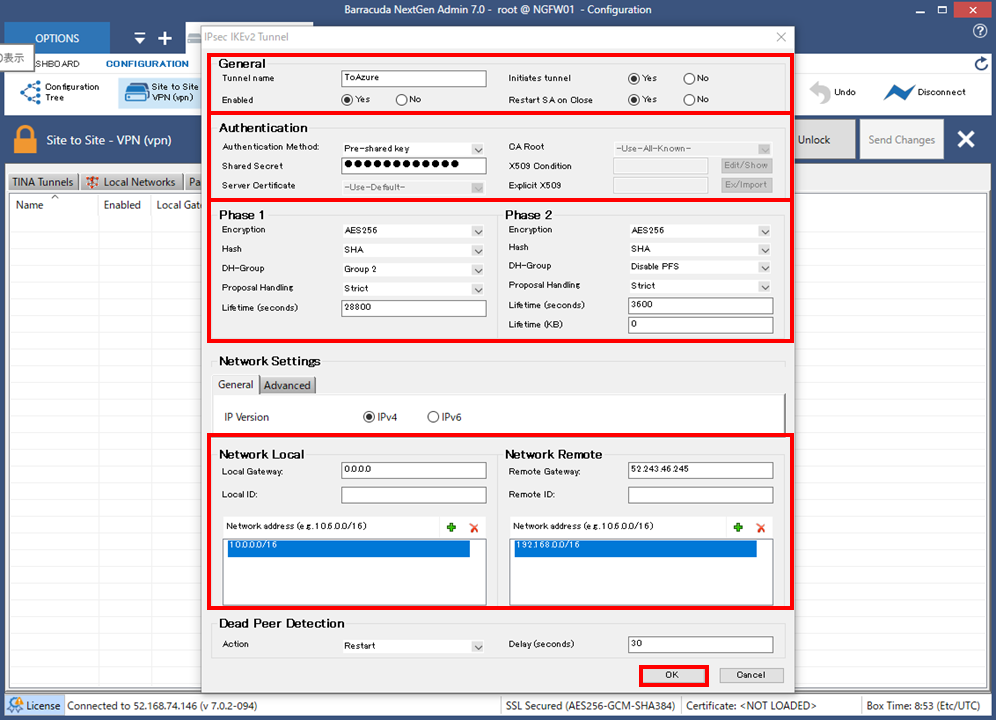Click the Configuration Tree icon

[x=30, y=92]
